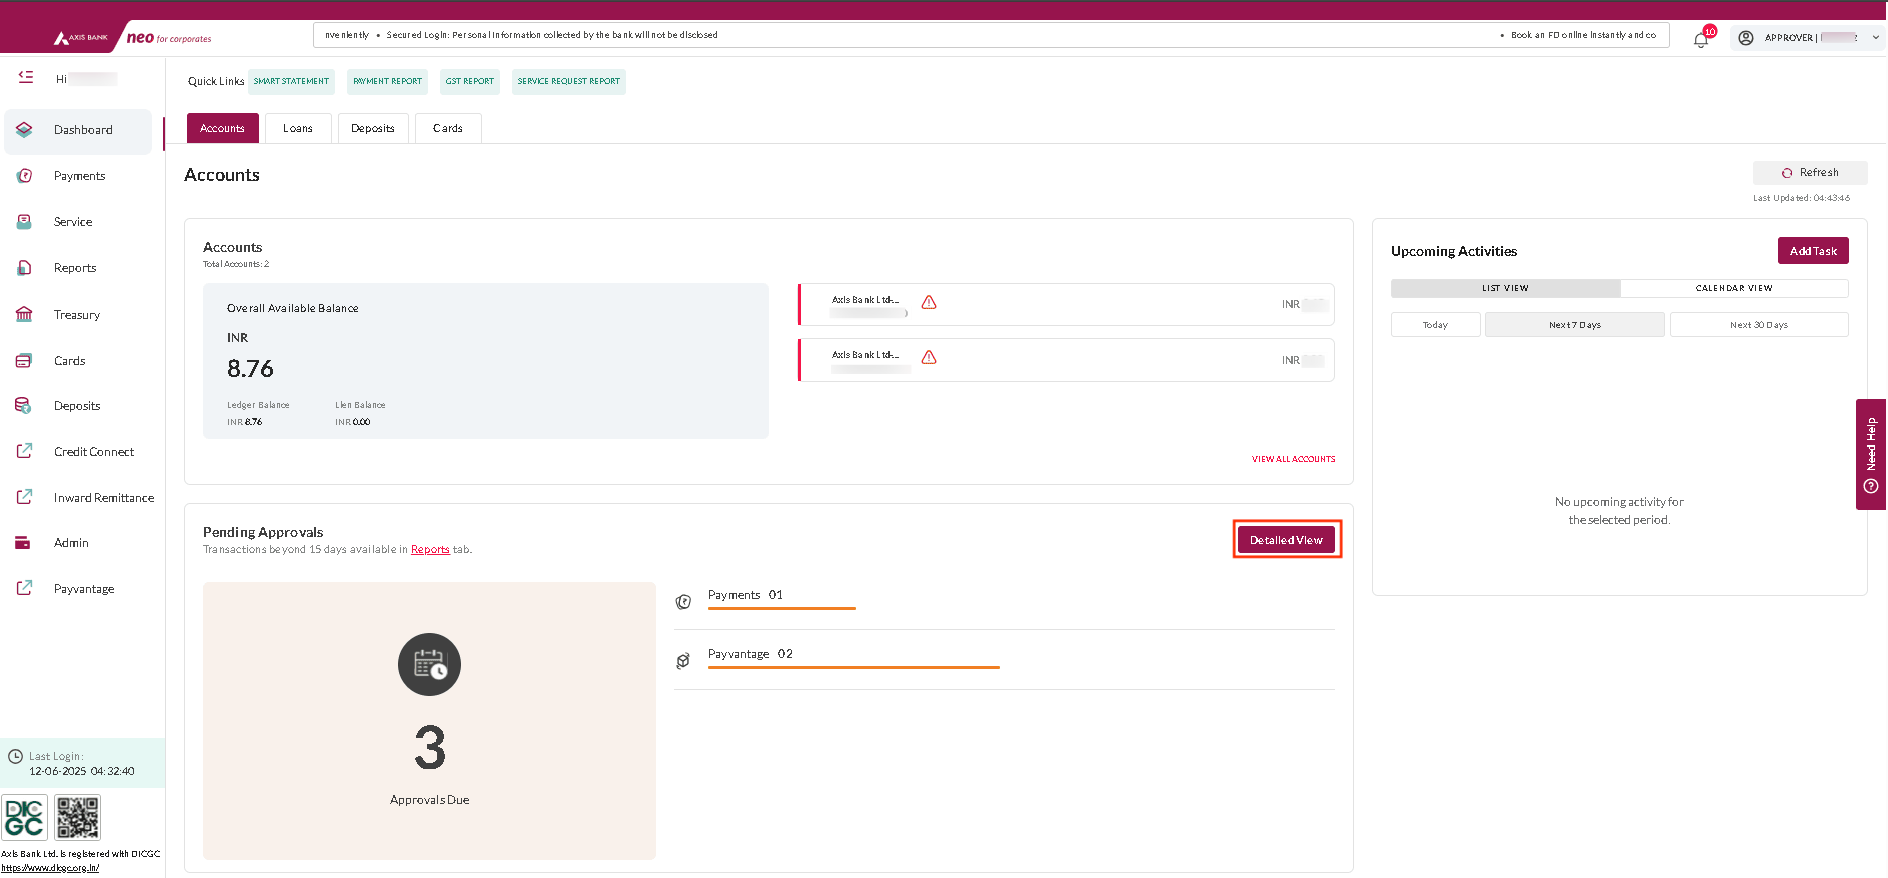The height and width of the screenshot is (878, 1888).
Task: Filter activities by Next 30 Days
Action: point(1758,325)
